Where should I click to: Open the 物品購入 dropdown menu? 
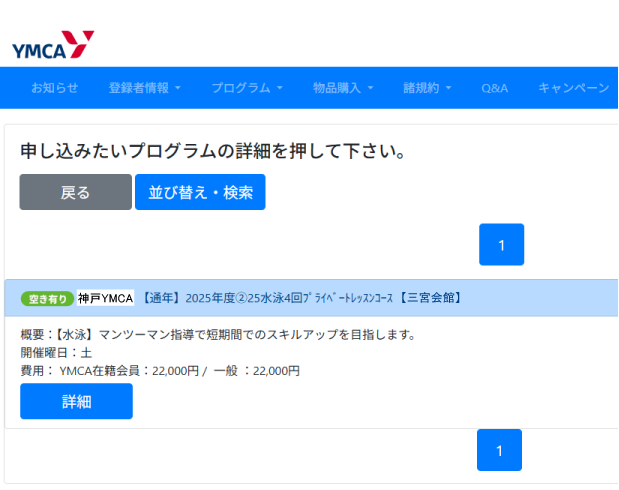[x=342, y=88]
